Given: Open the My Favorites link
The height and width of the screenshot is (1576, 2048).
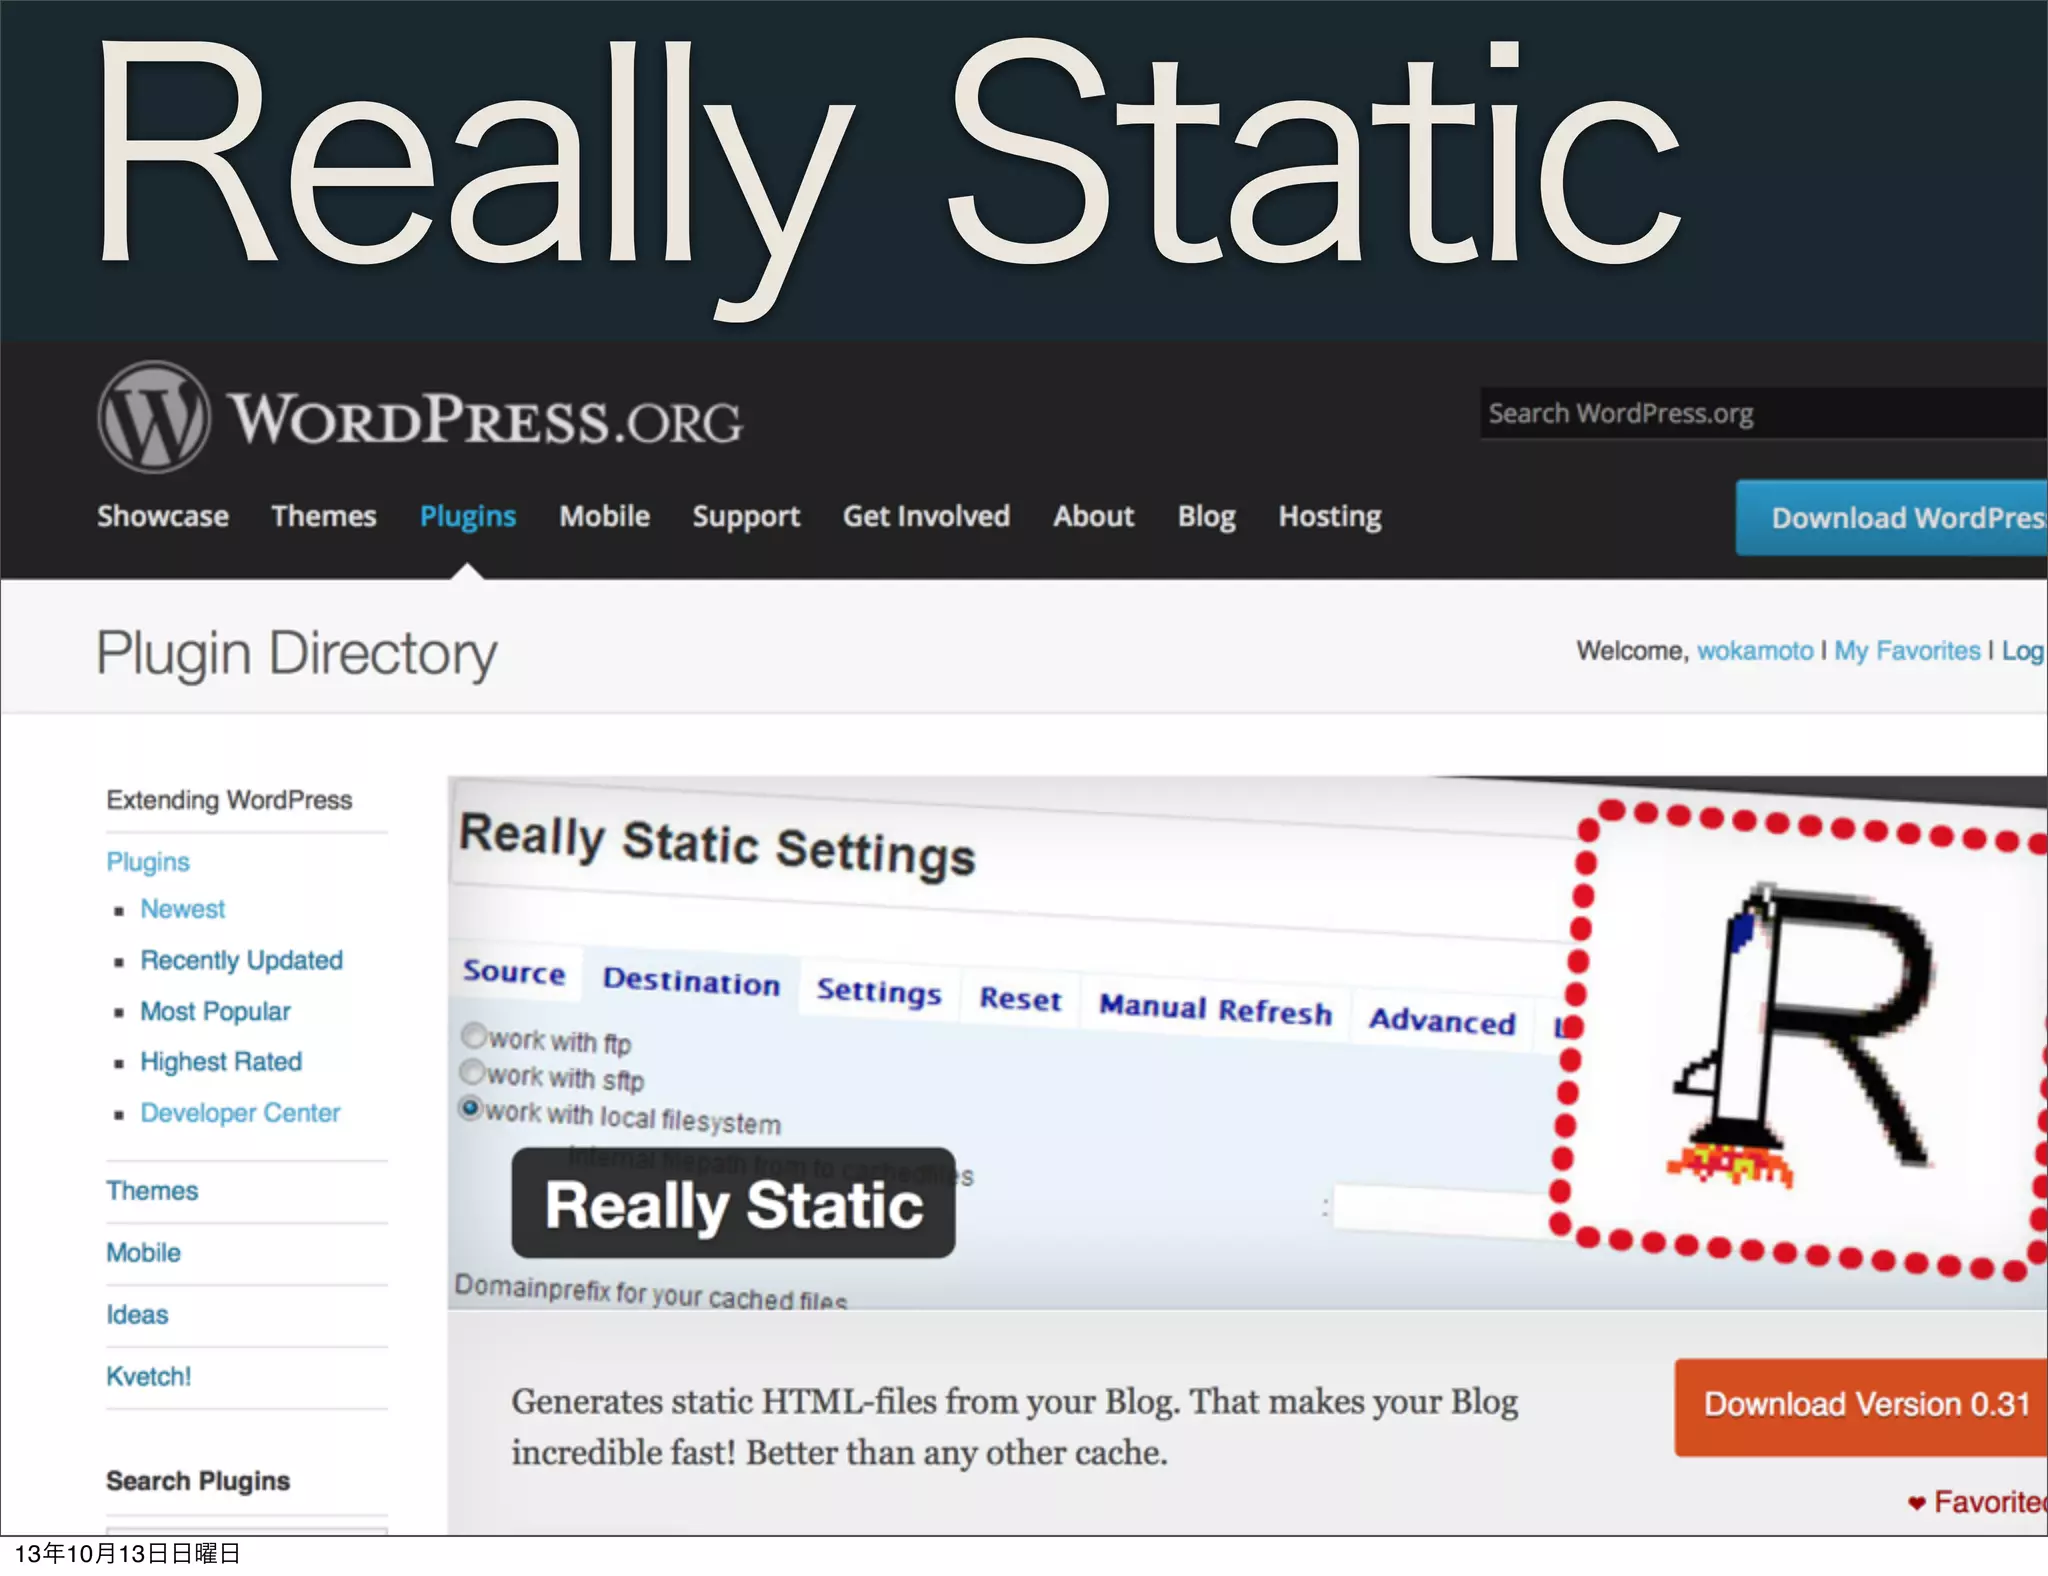Looking at the screenshot, I should [1907, 651].
